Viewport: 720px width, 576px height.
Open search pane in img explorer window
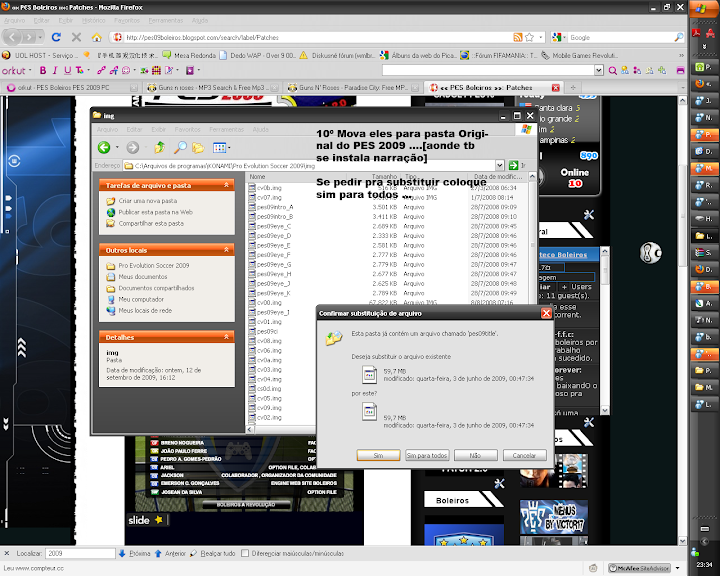pyautogui.click(x=180, y=147)
